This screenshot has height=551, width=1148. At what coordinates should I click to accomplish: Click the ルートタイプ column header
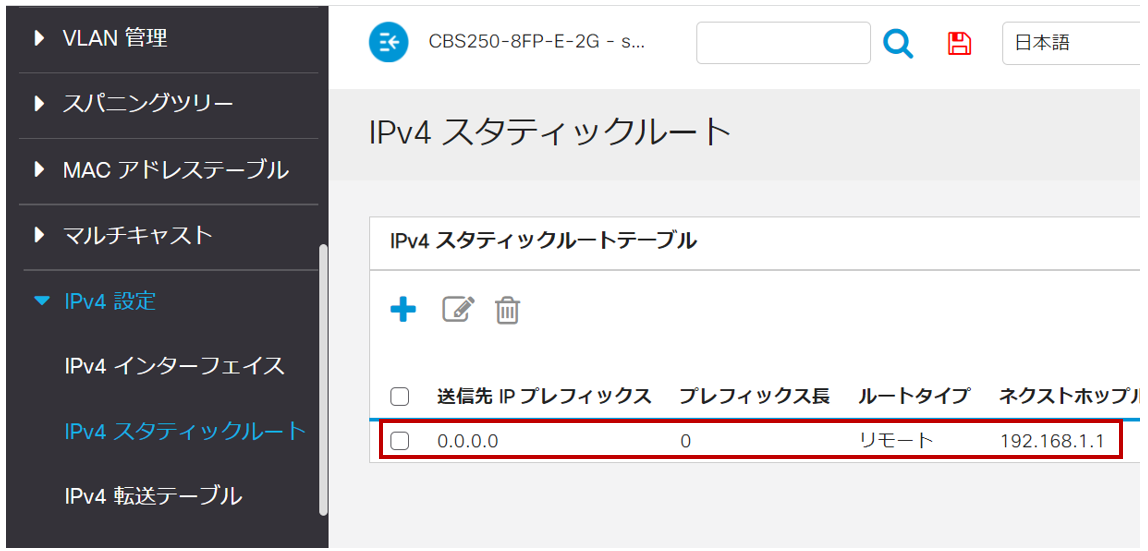[914, 397]
